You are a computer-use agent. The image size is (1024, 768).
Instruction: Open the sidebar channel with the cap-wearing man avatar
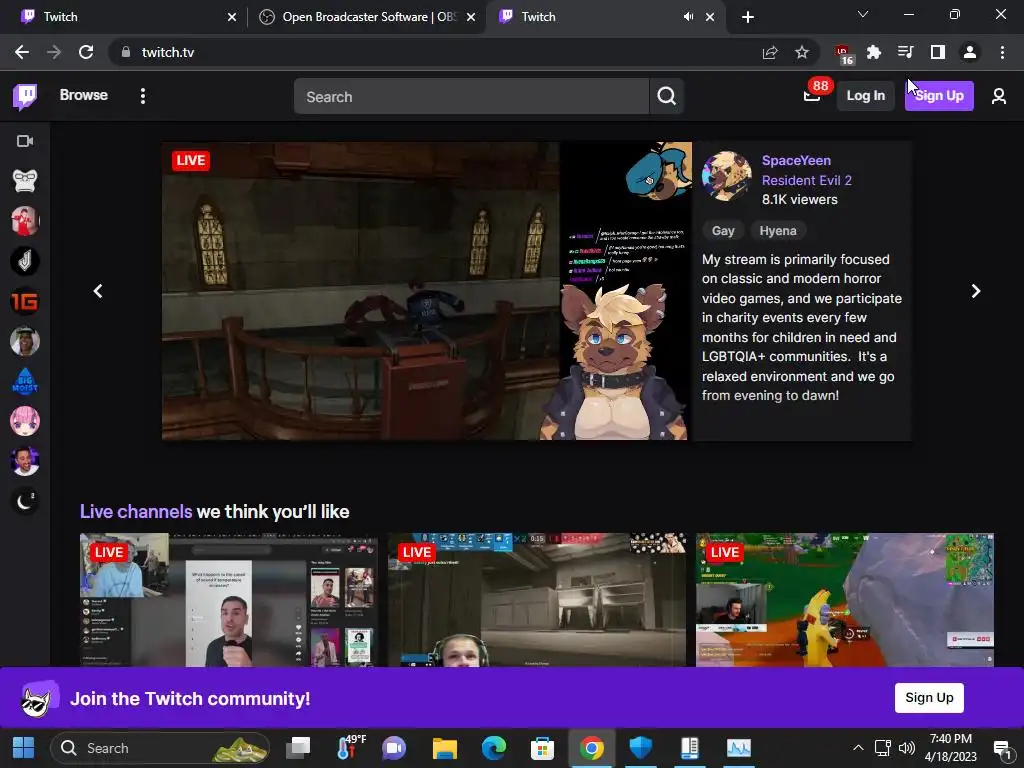point(25,341)
